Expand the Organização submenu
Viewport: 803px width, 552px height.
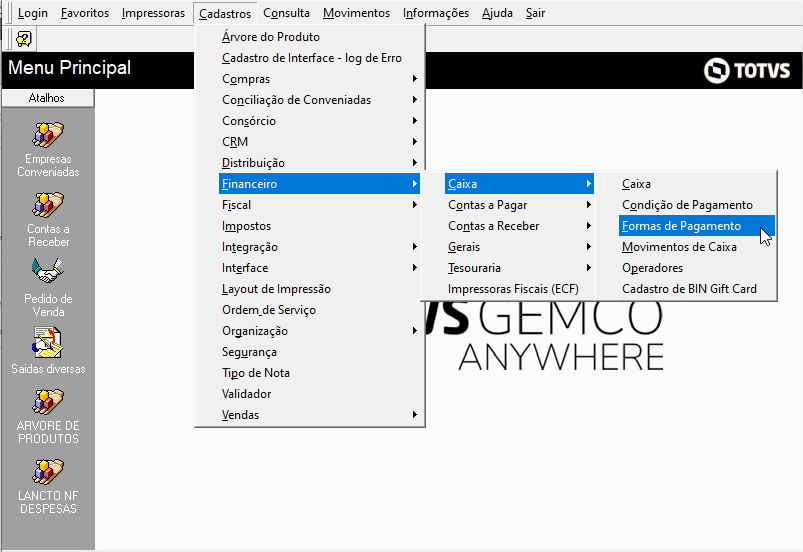click(x=320, y=331)
